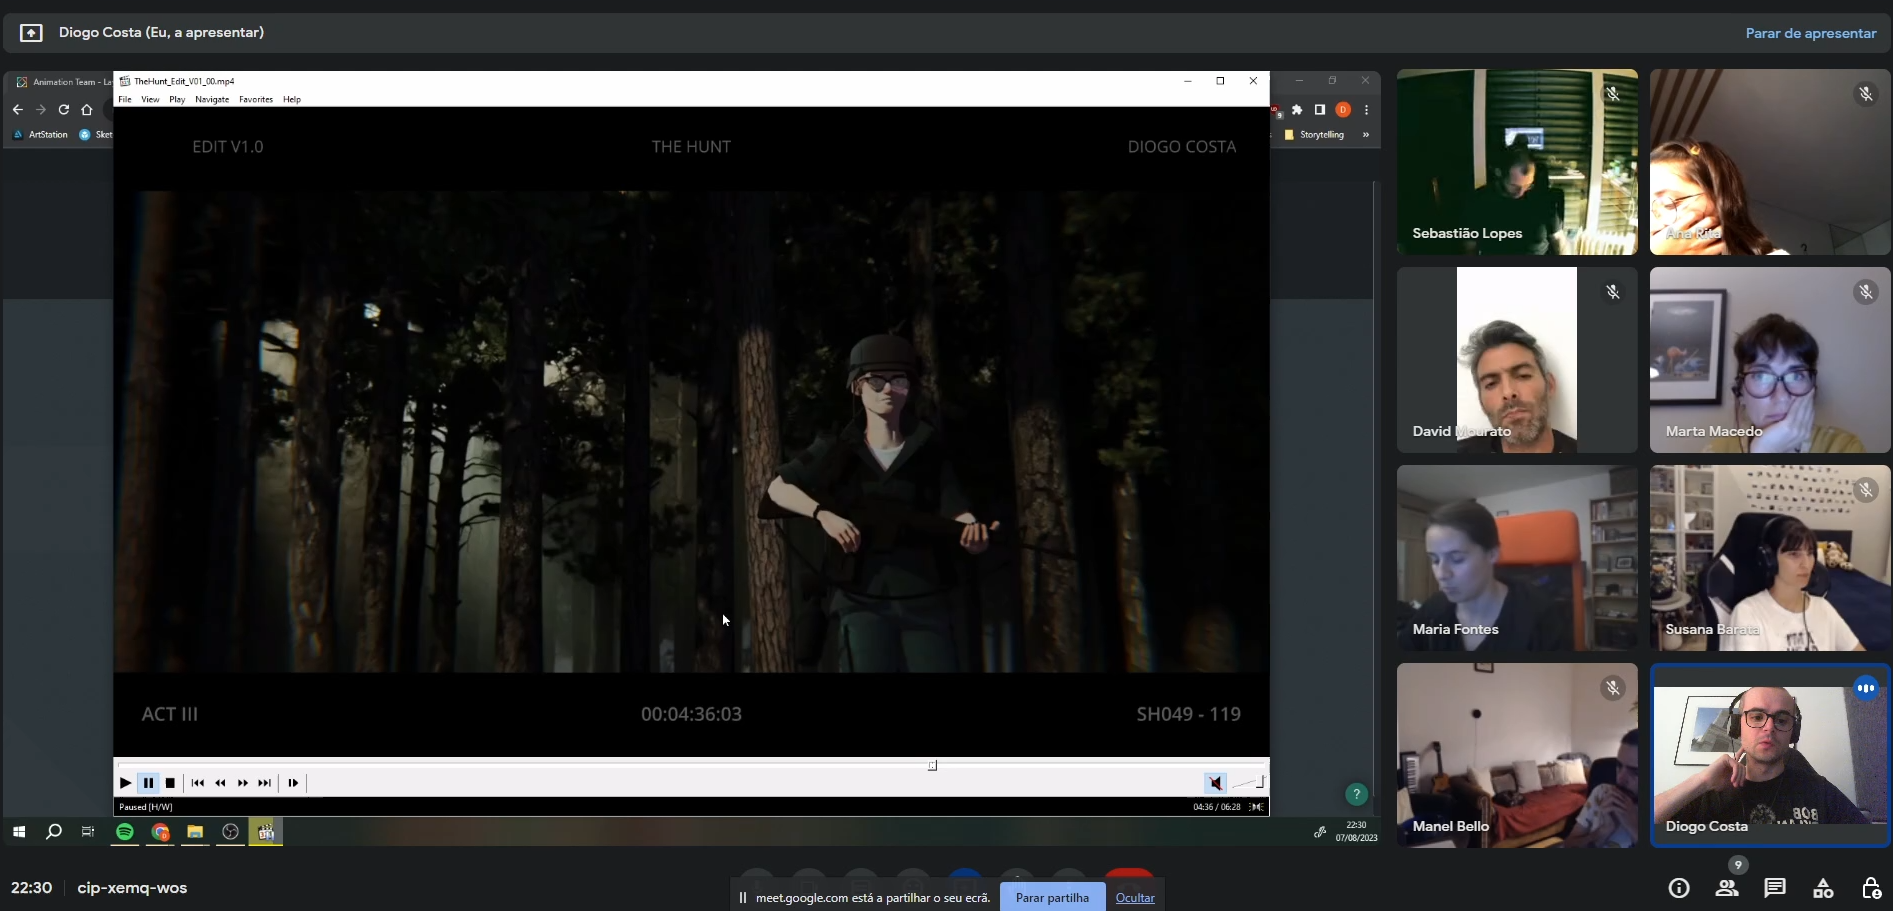Reload the page in the Chrome window
The image size is (1893, 911).
(63, 110)
